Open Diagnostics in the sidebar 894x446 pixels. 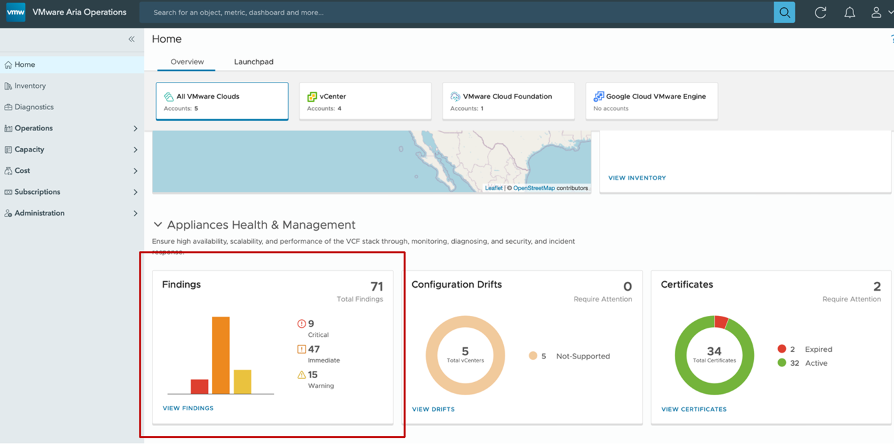click(34, 107)
